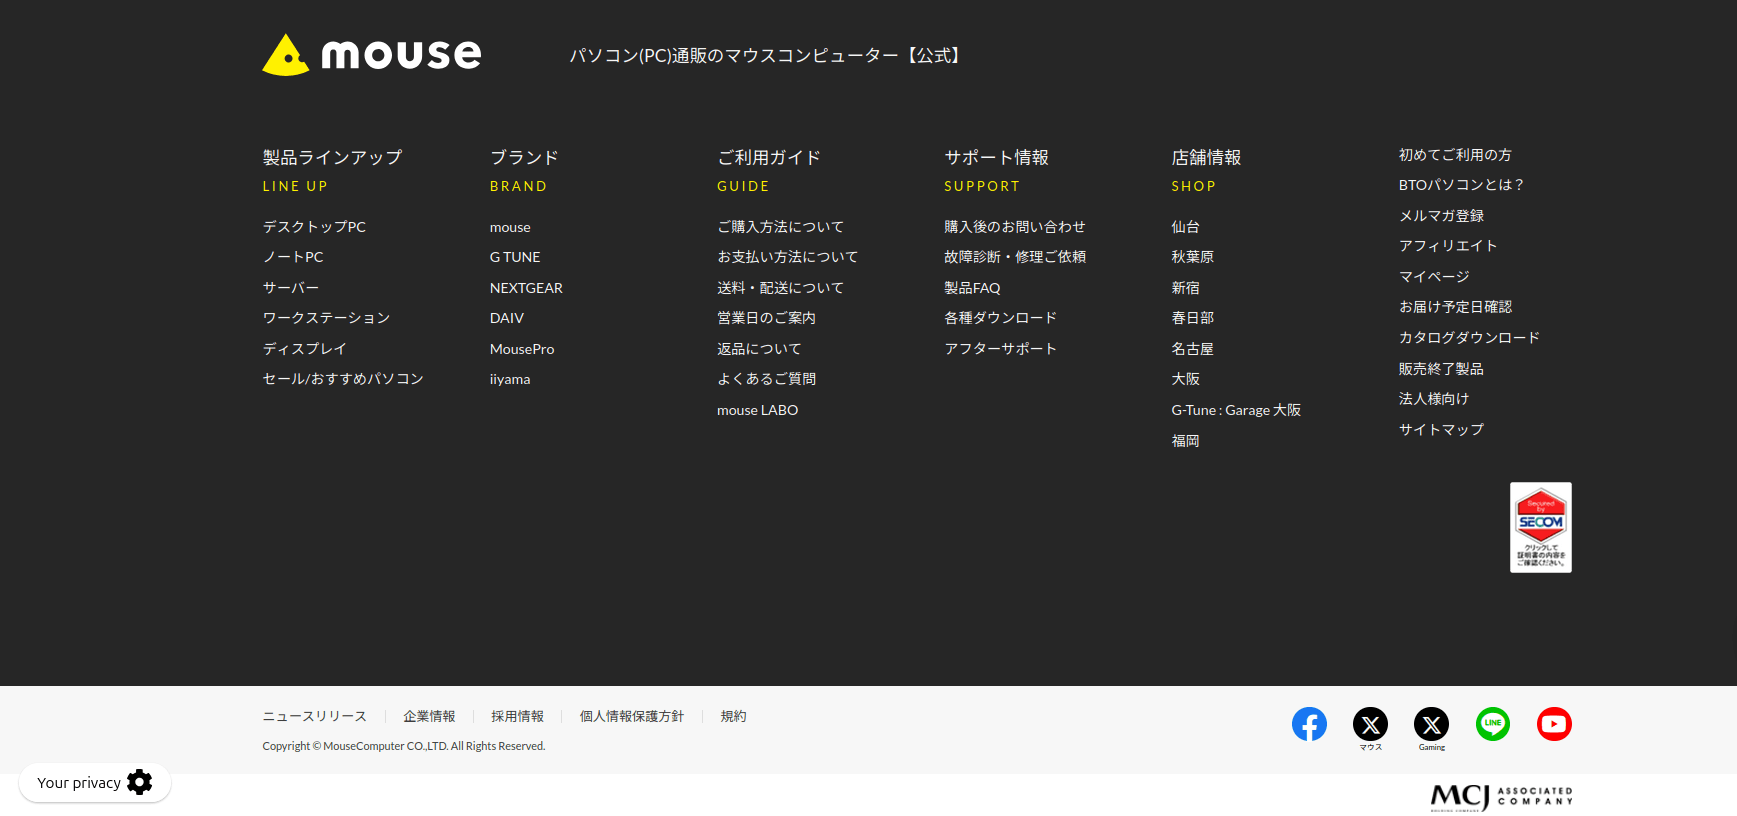Click the ニュースリリース footer menu item

click(314, 716)
